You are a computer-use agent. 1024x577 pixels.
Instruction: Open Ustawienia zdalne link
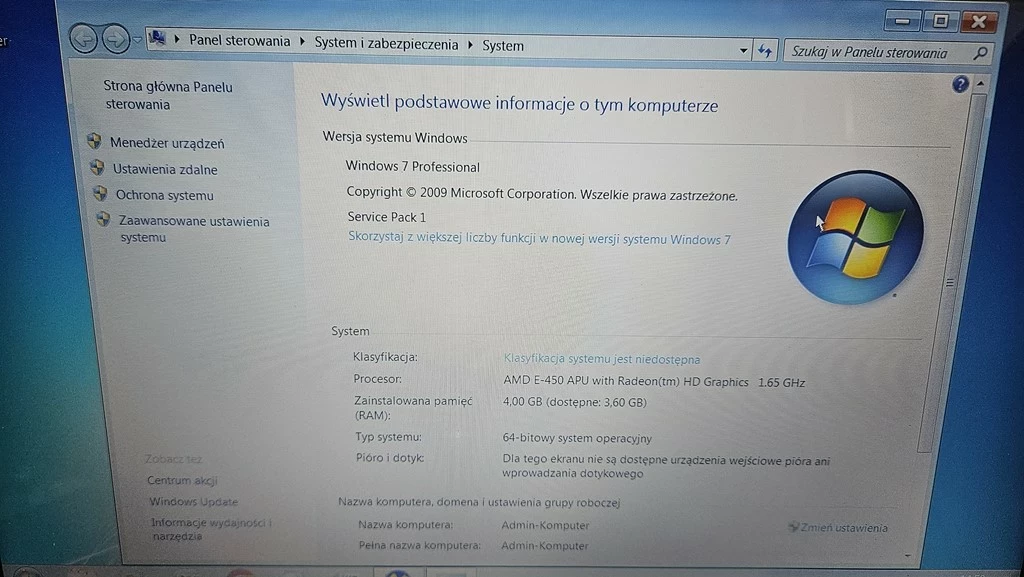pyautogui.click(x=165, y=169)
